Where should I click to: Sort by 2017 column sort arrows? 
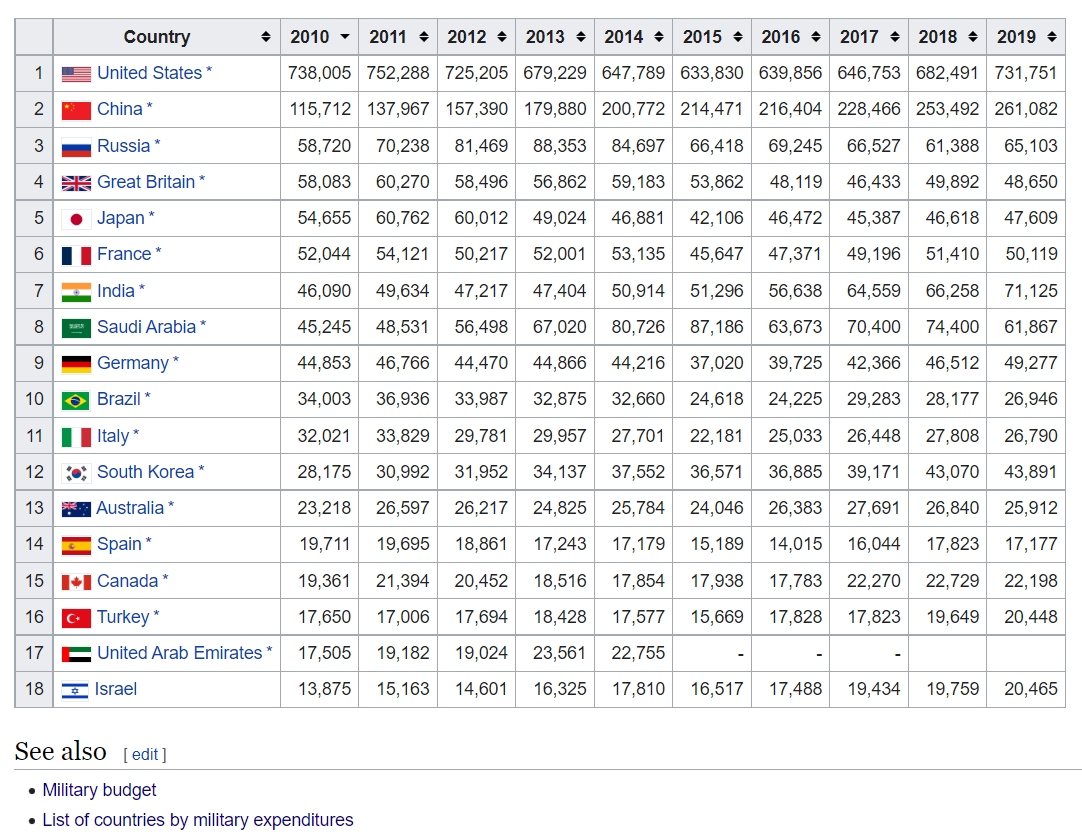pos(894,37)
